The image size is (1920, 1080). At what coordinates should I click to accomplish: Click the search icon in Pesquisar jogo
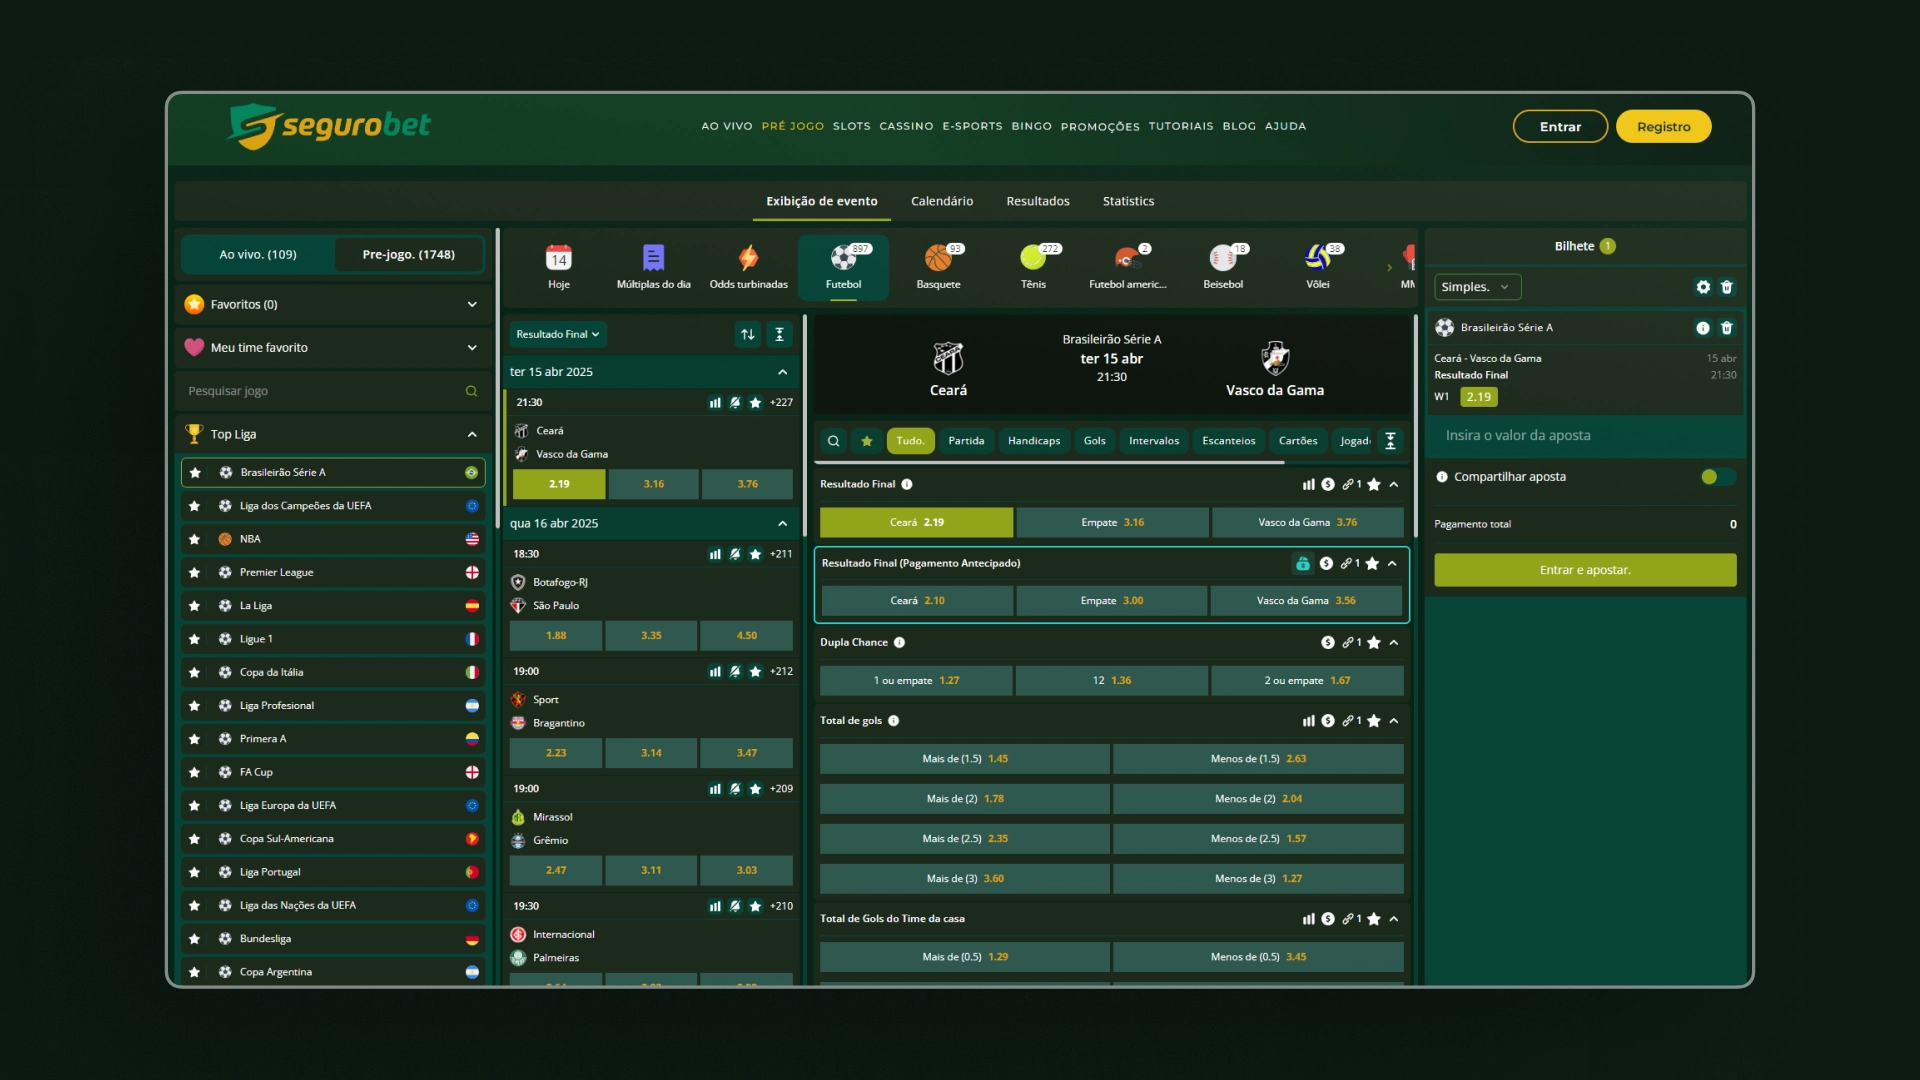(x=471, y=391)
